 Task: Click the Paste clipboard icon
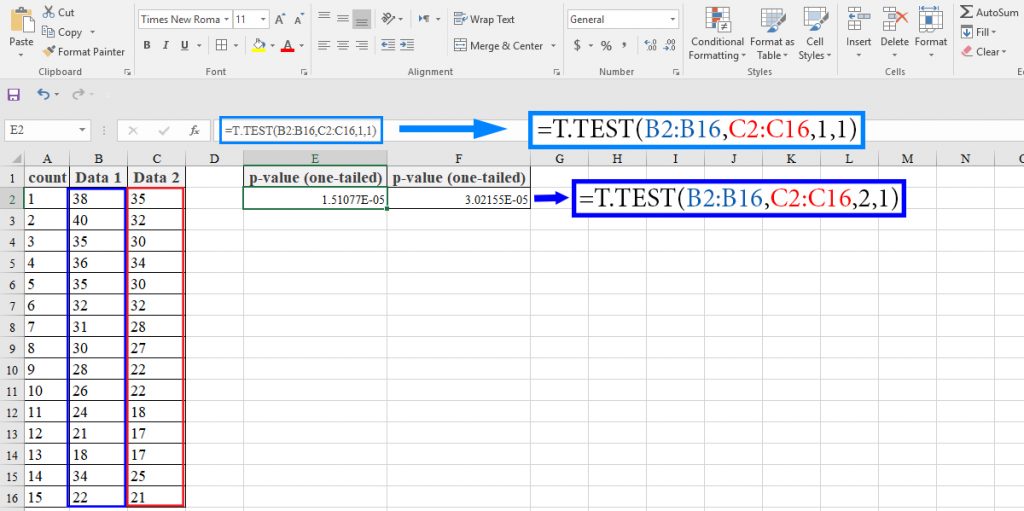(x=22, y=21)
